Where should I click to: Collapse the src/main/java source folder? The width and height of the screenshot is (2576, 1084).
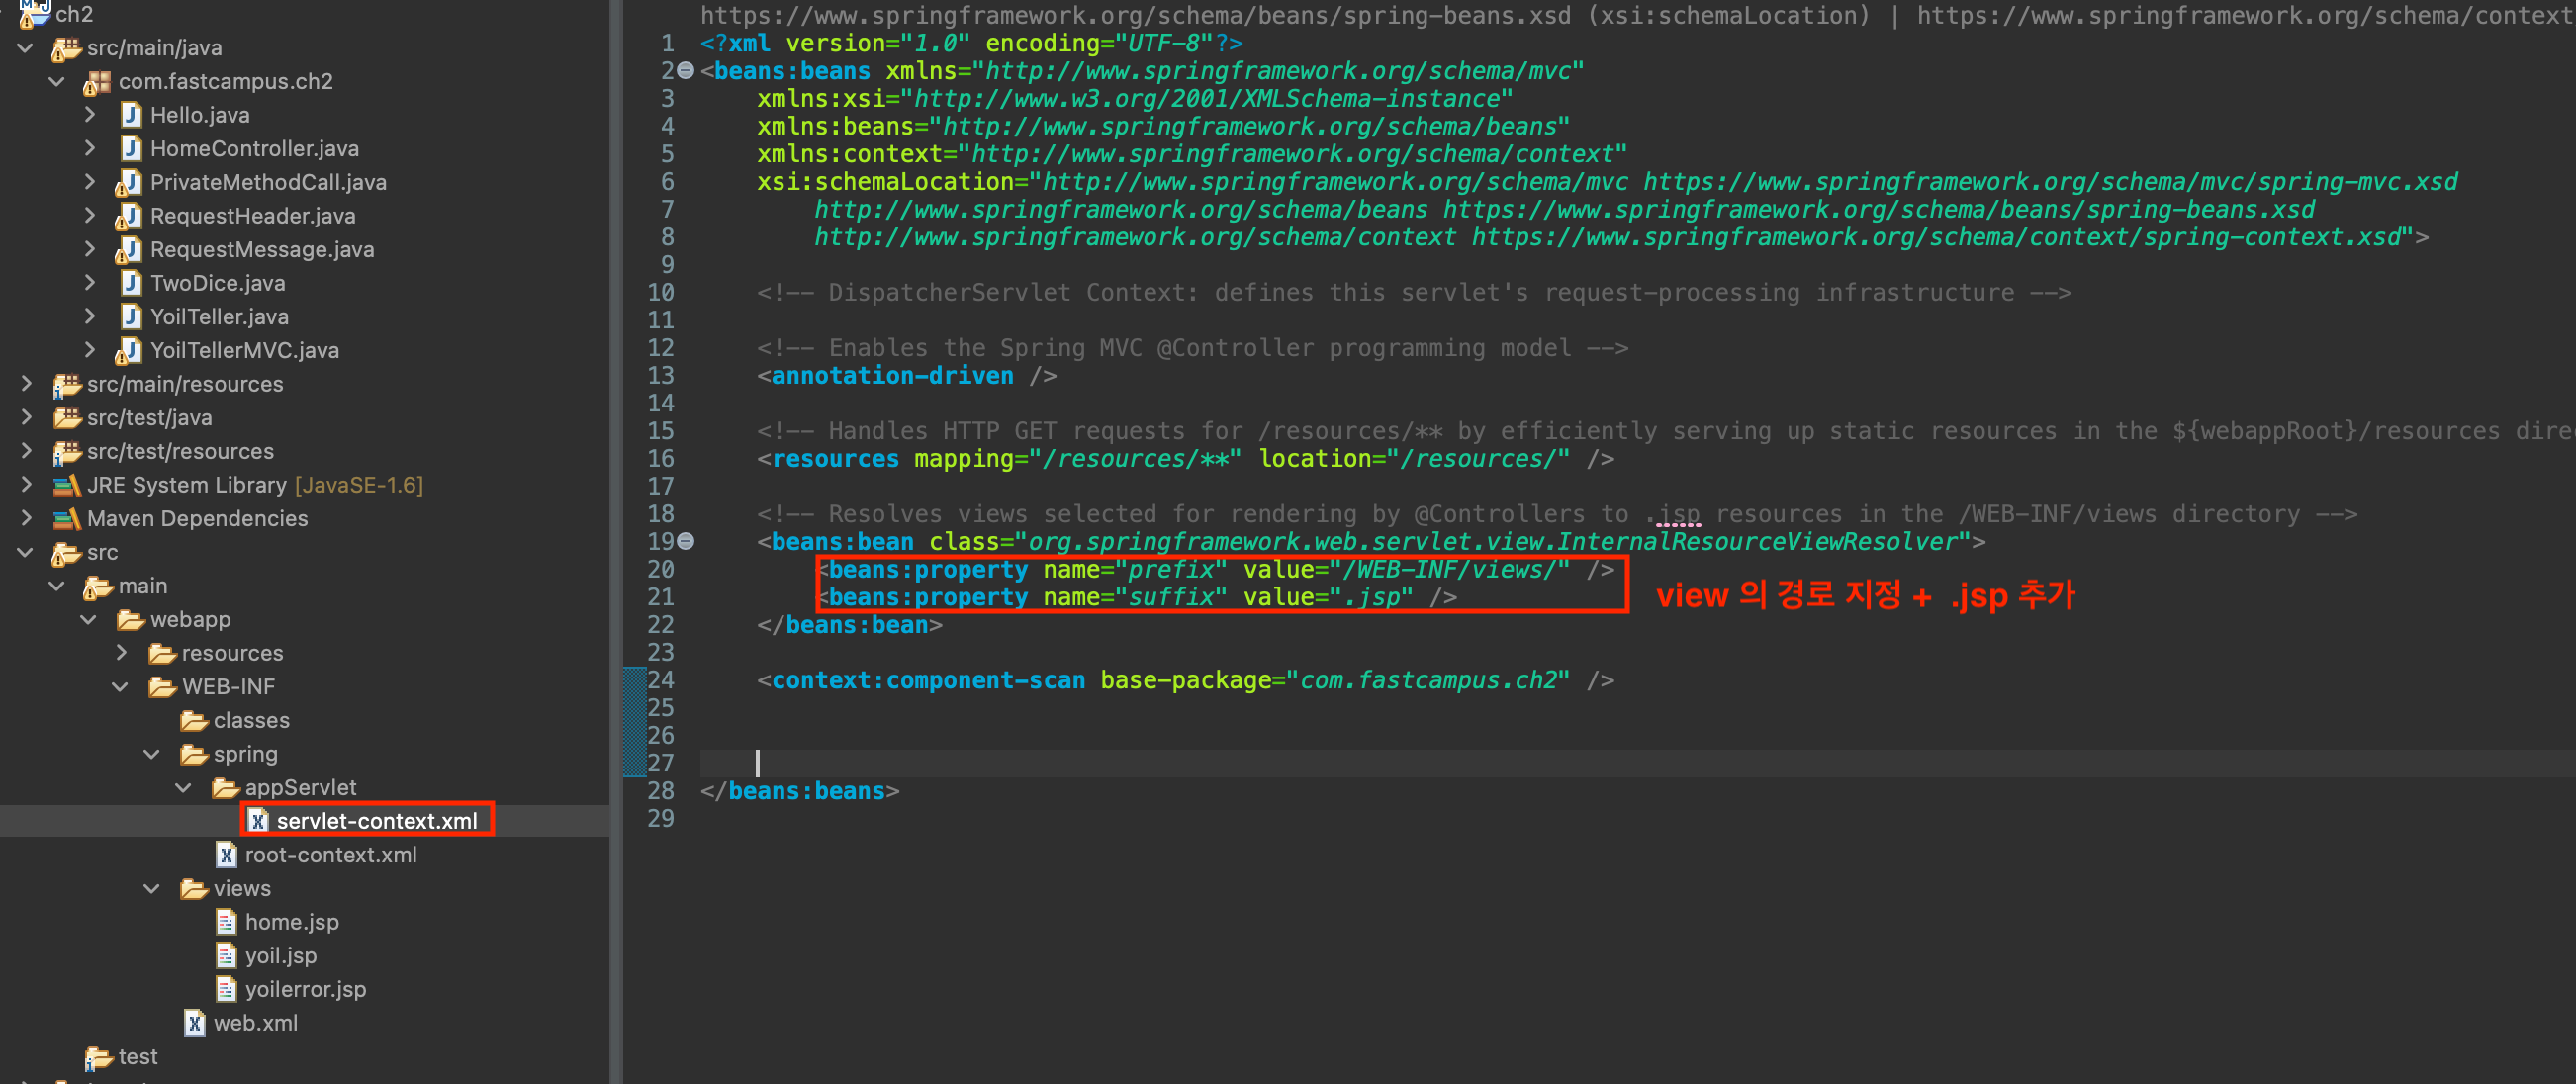point(26,48)
